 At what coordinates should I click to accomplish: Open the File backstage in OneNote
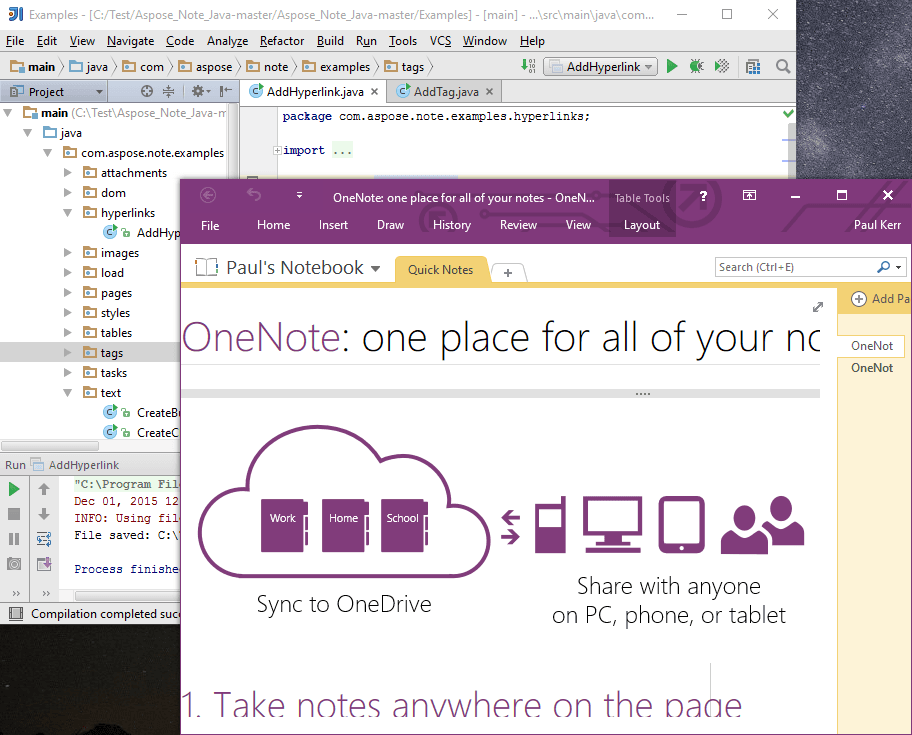[210, 226]
